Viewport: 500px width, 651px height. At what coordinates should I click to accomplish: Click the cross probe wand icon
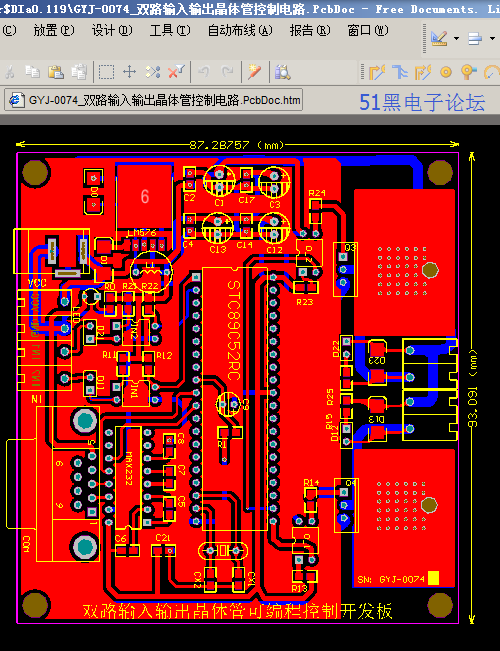[x=254, y=72]
